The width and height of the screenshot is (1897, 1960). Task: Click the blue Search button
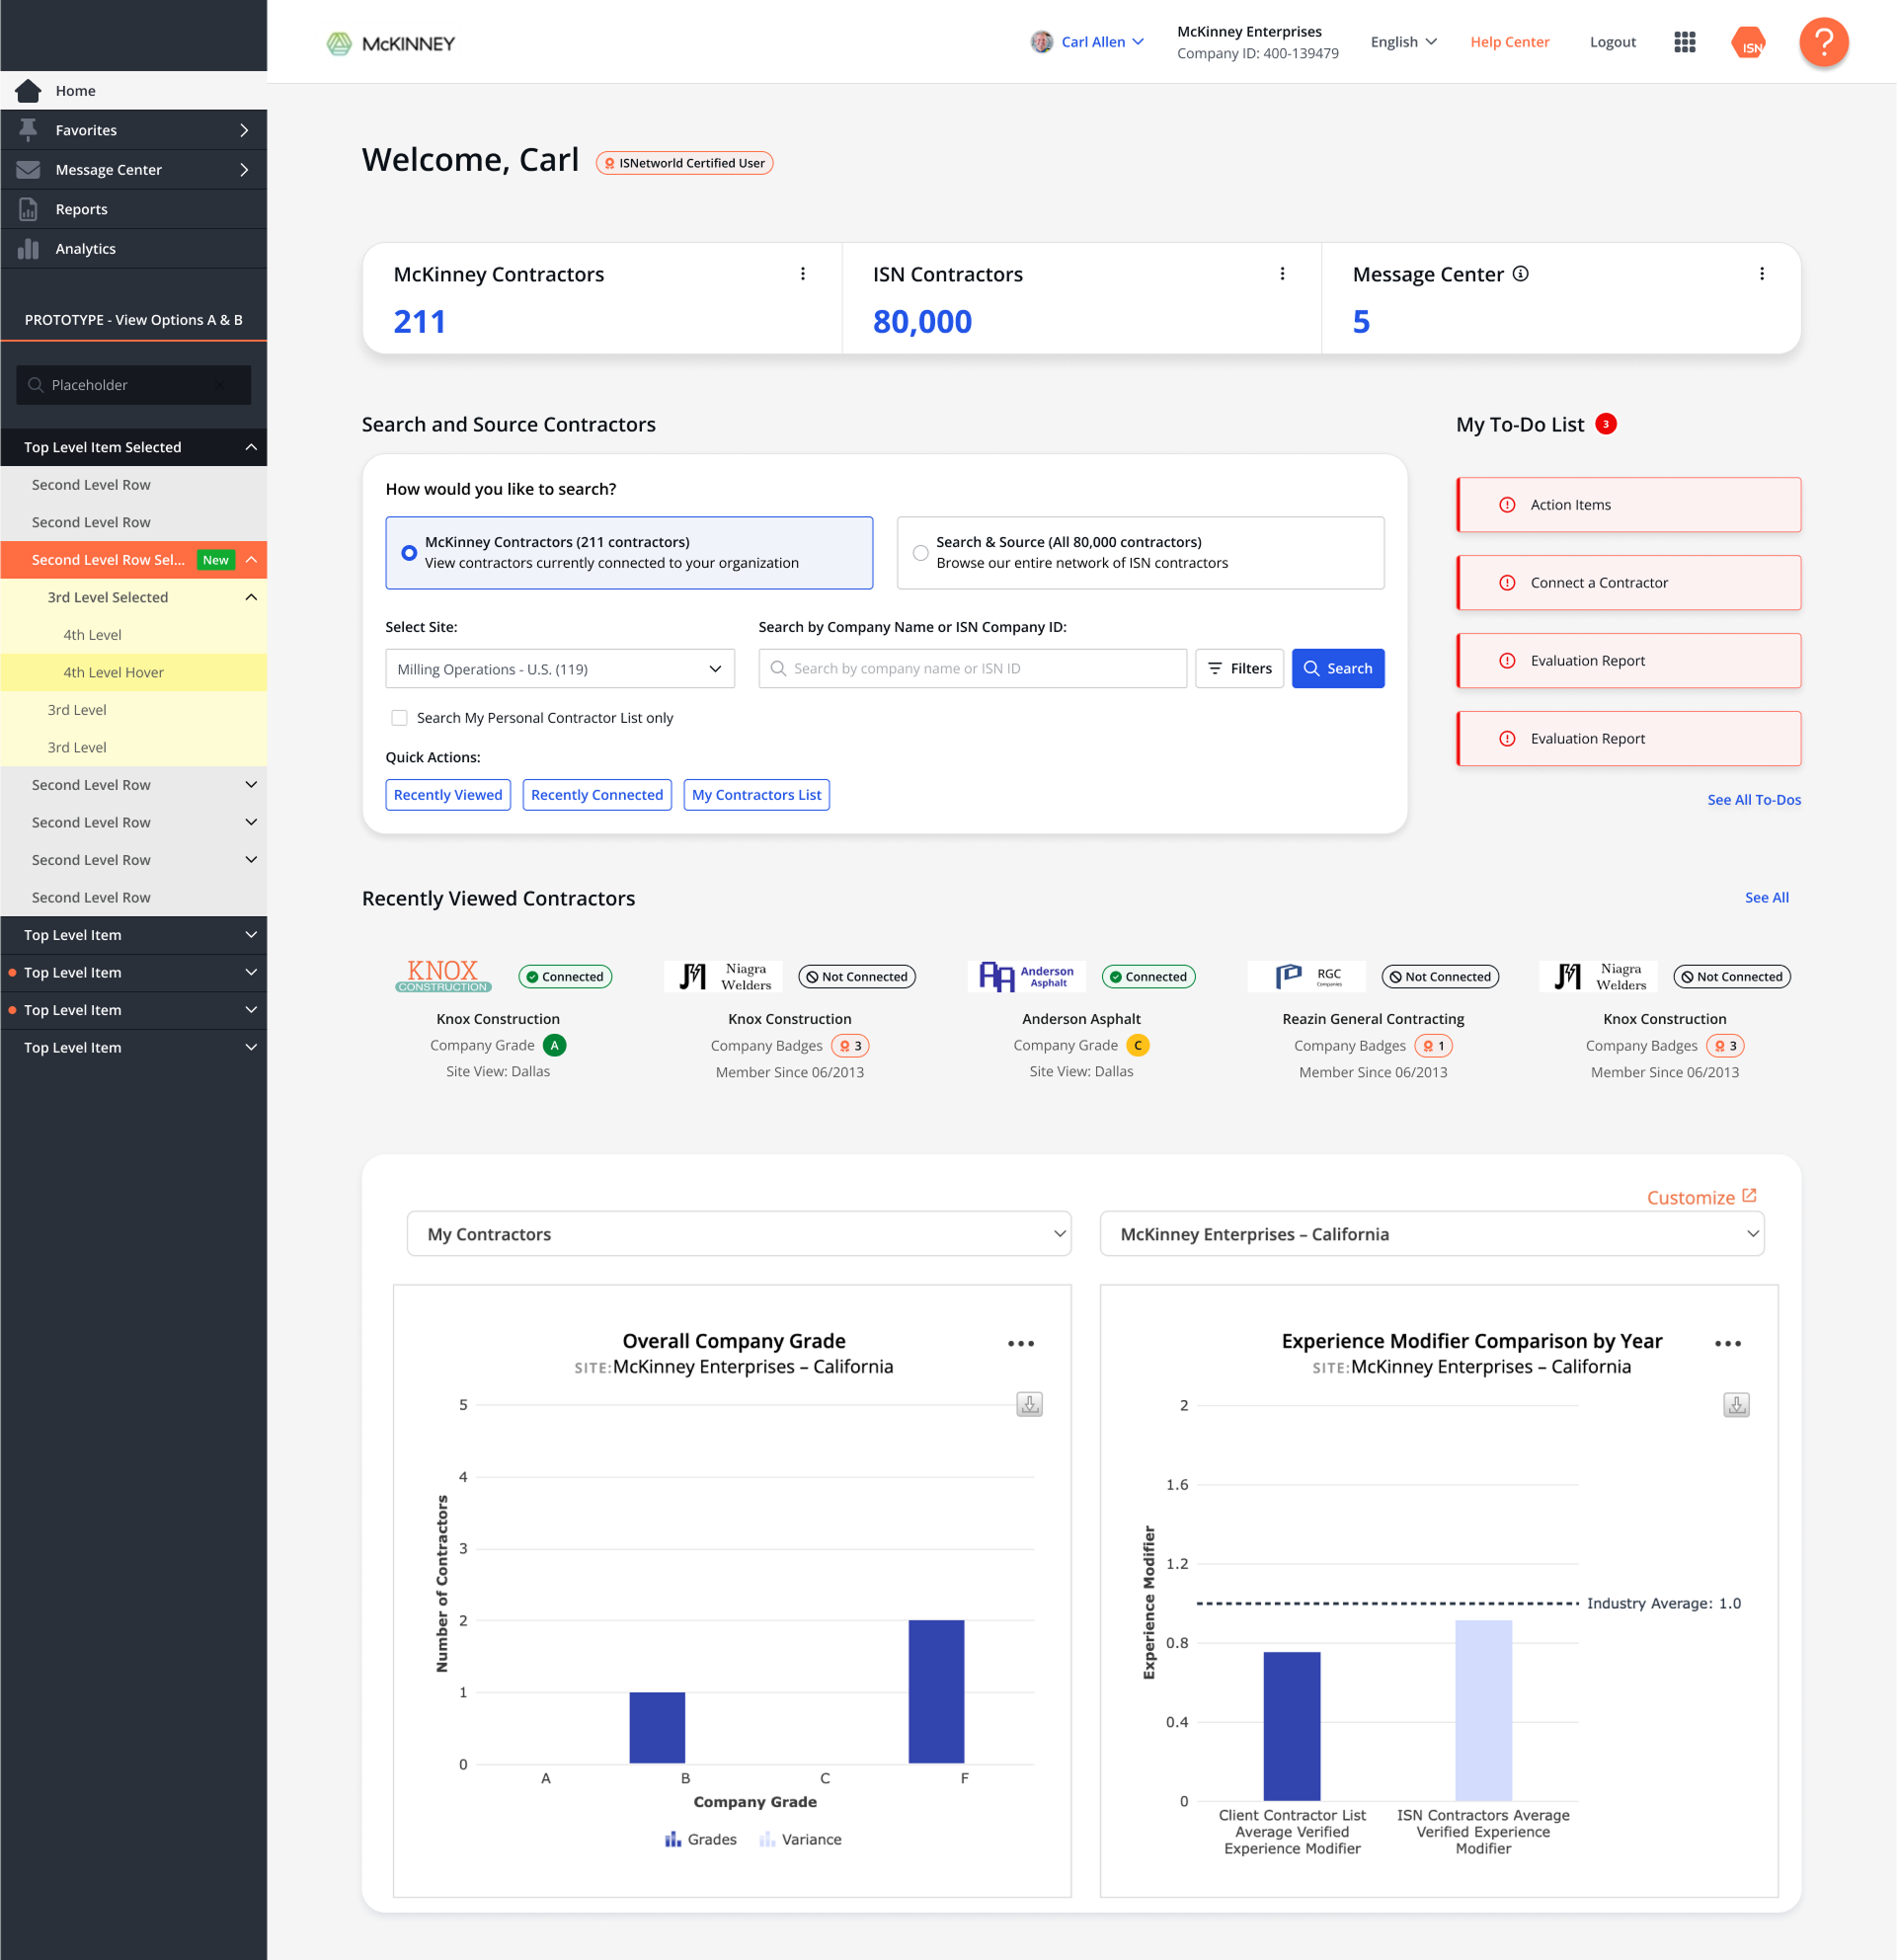pos(1338,669)
